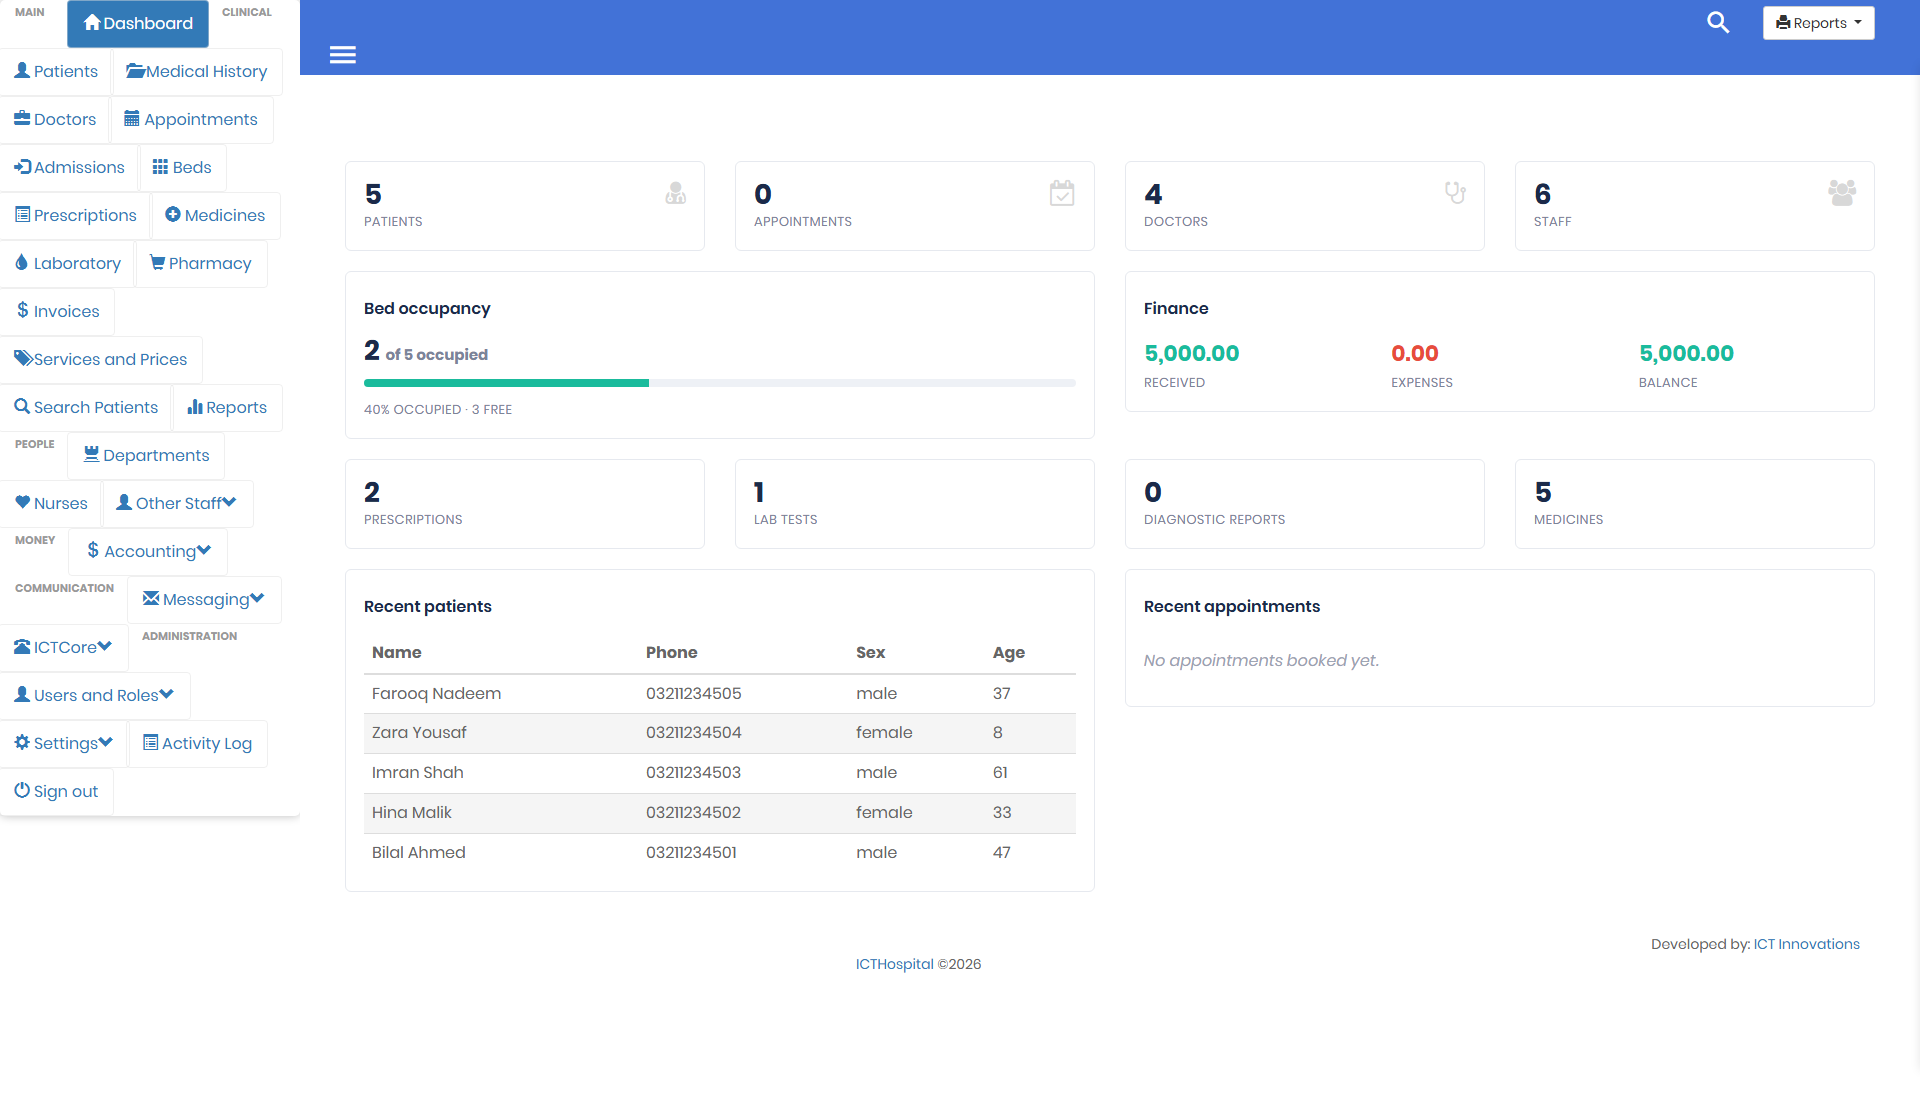This screenshot has width=1920, height=1106.
Task: Click the search magnifier icon in header
Action: pyautogui.click(x=1718, y=22)
